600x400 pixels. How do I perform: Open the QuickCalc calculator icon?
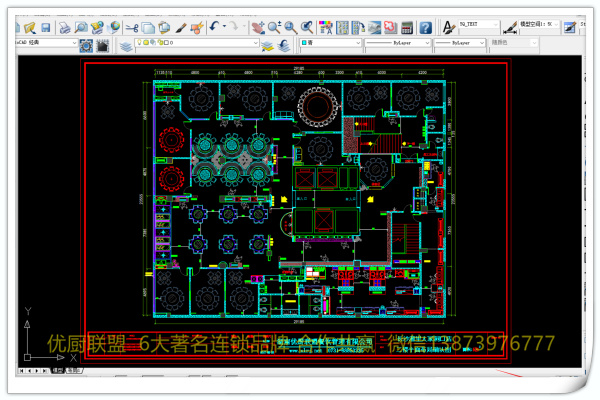[407, 27]
